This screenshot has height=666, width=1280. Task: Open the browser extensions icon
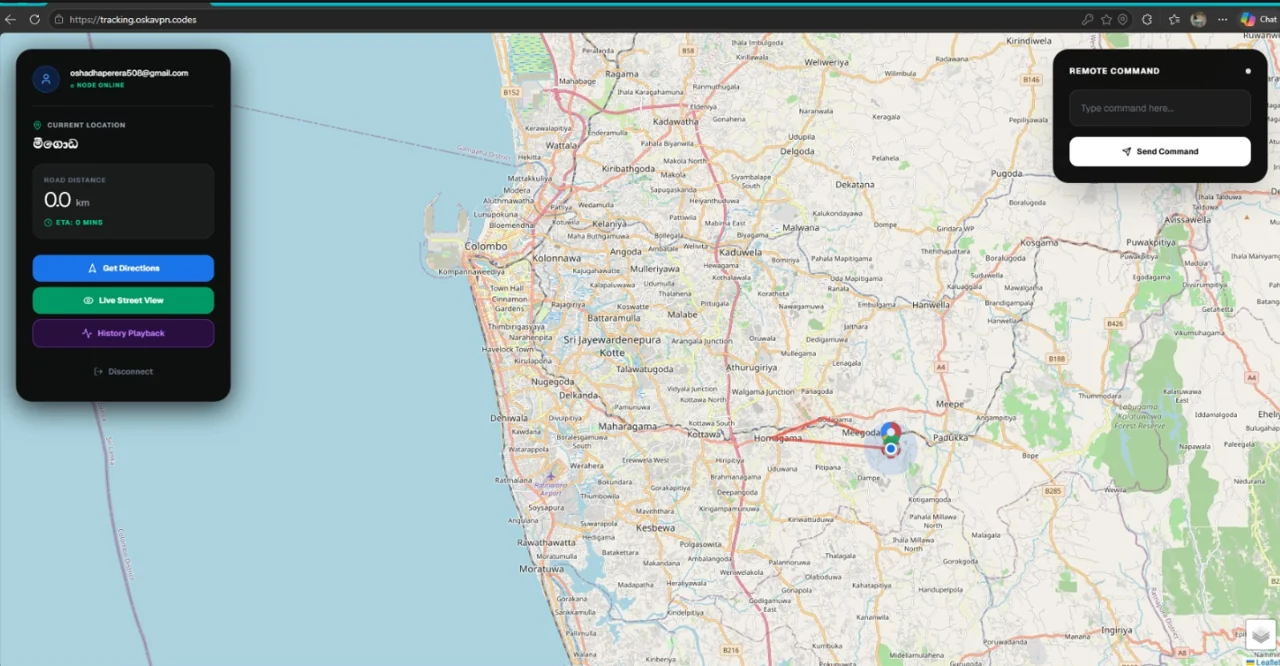[x=1147, y=19]
